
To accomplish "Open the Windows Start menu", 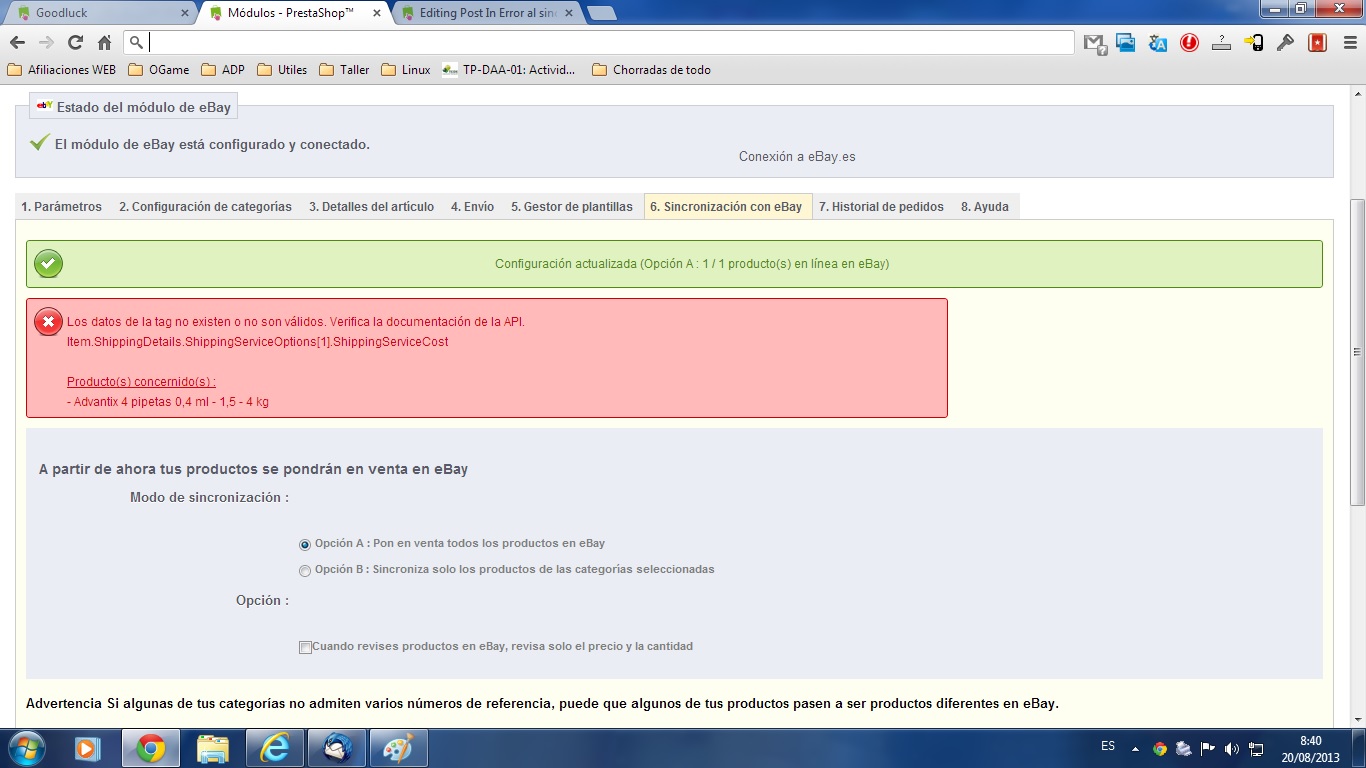I will point(26,748).
